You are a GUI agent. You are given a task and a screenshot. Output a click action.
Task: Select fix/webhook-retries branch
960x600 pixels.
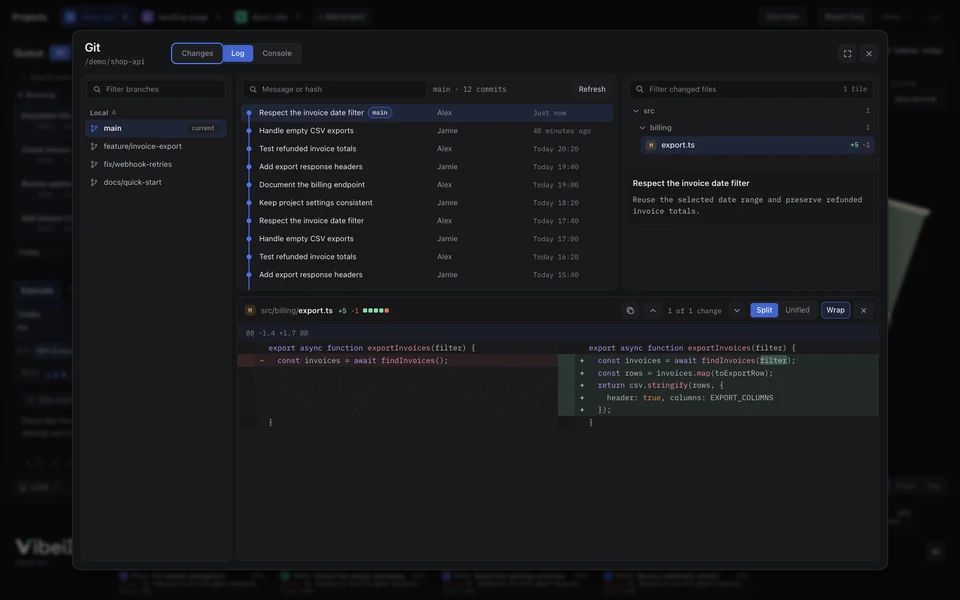[x=156, y=164]
